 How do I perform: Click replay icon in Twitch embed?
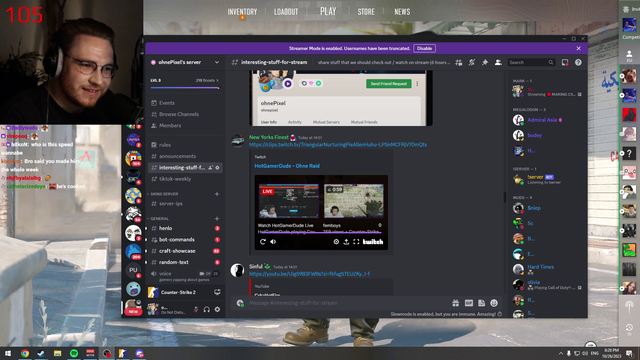click(x=263, y=242)
